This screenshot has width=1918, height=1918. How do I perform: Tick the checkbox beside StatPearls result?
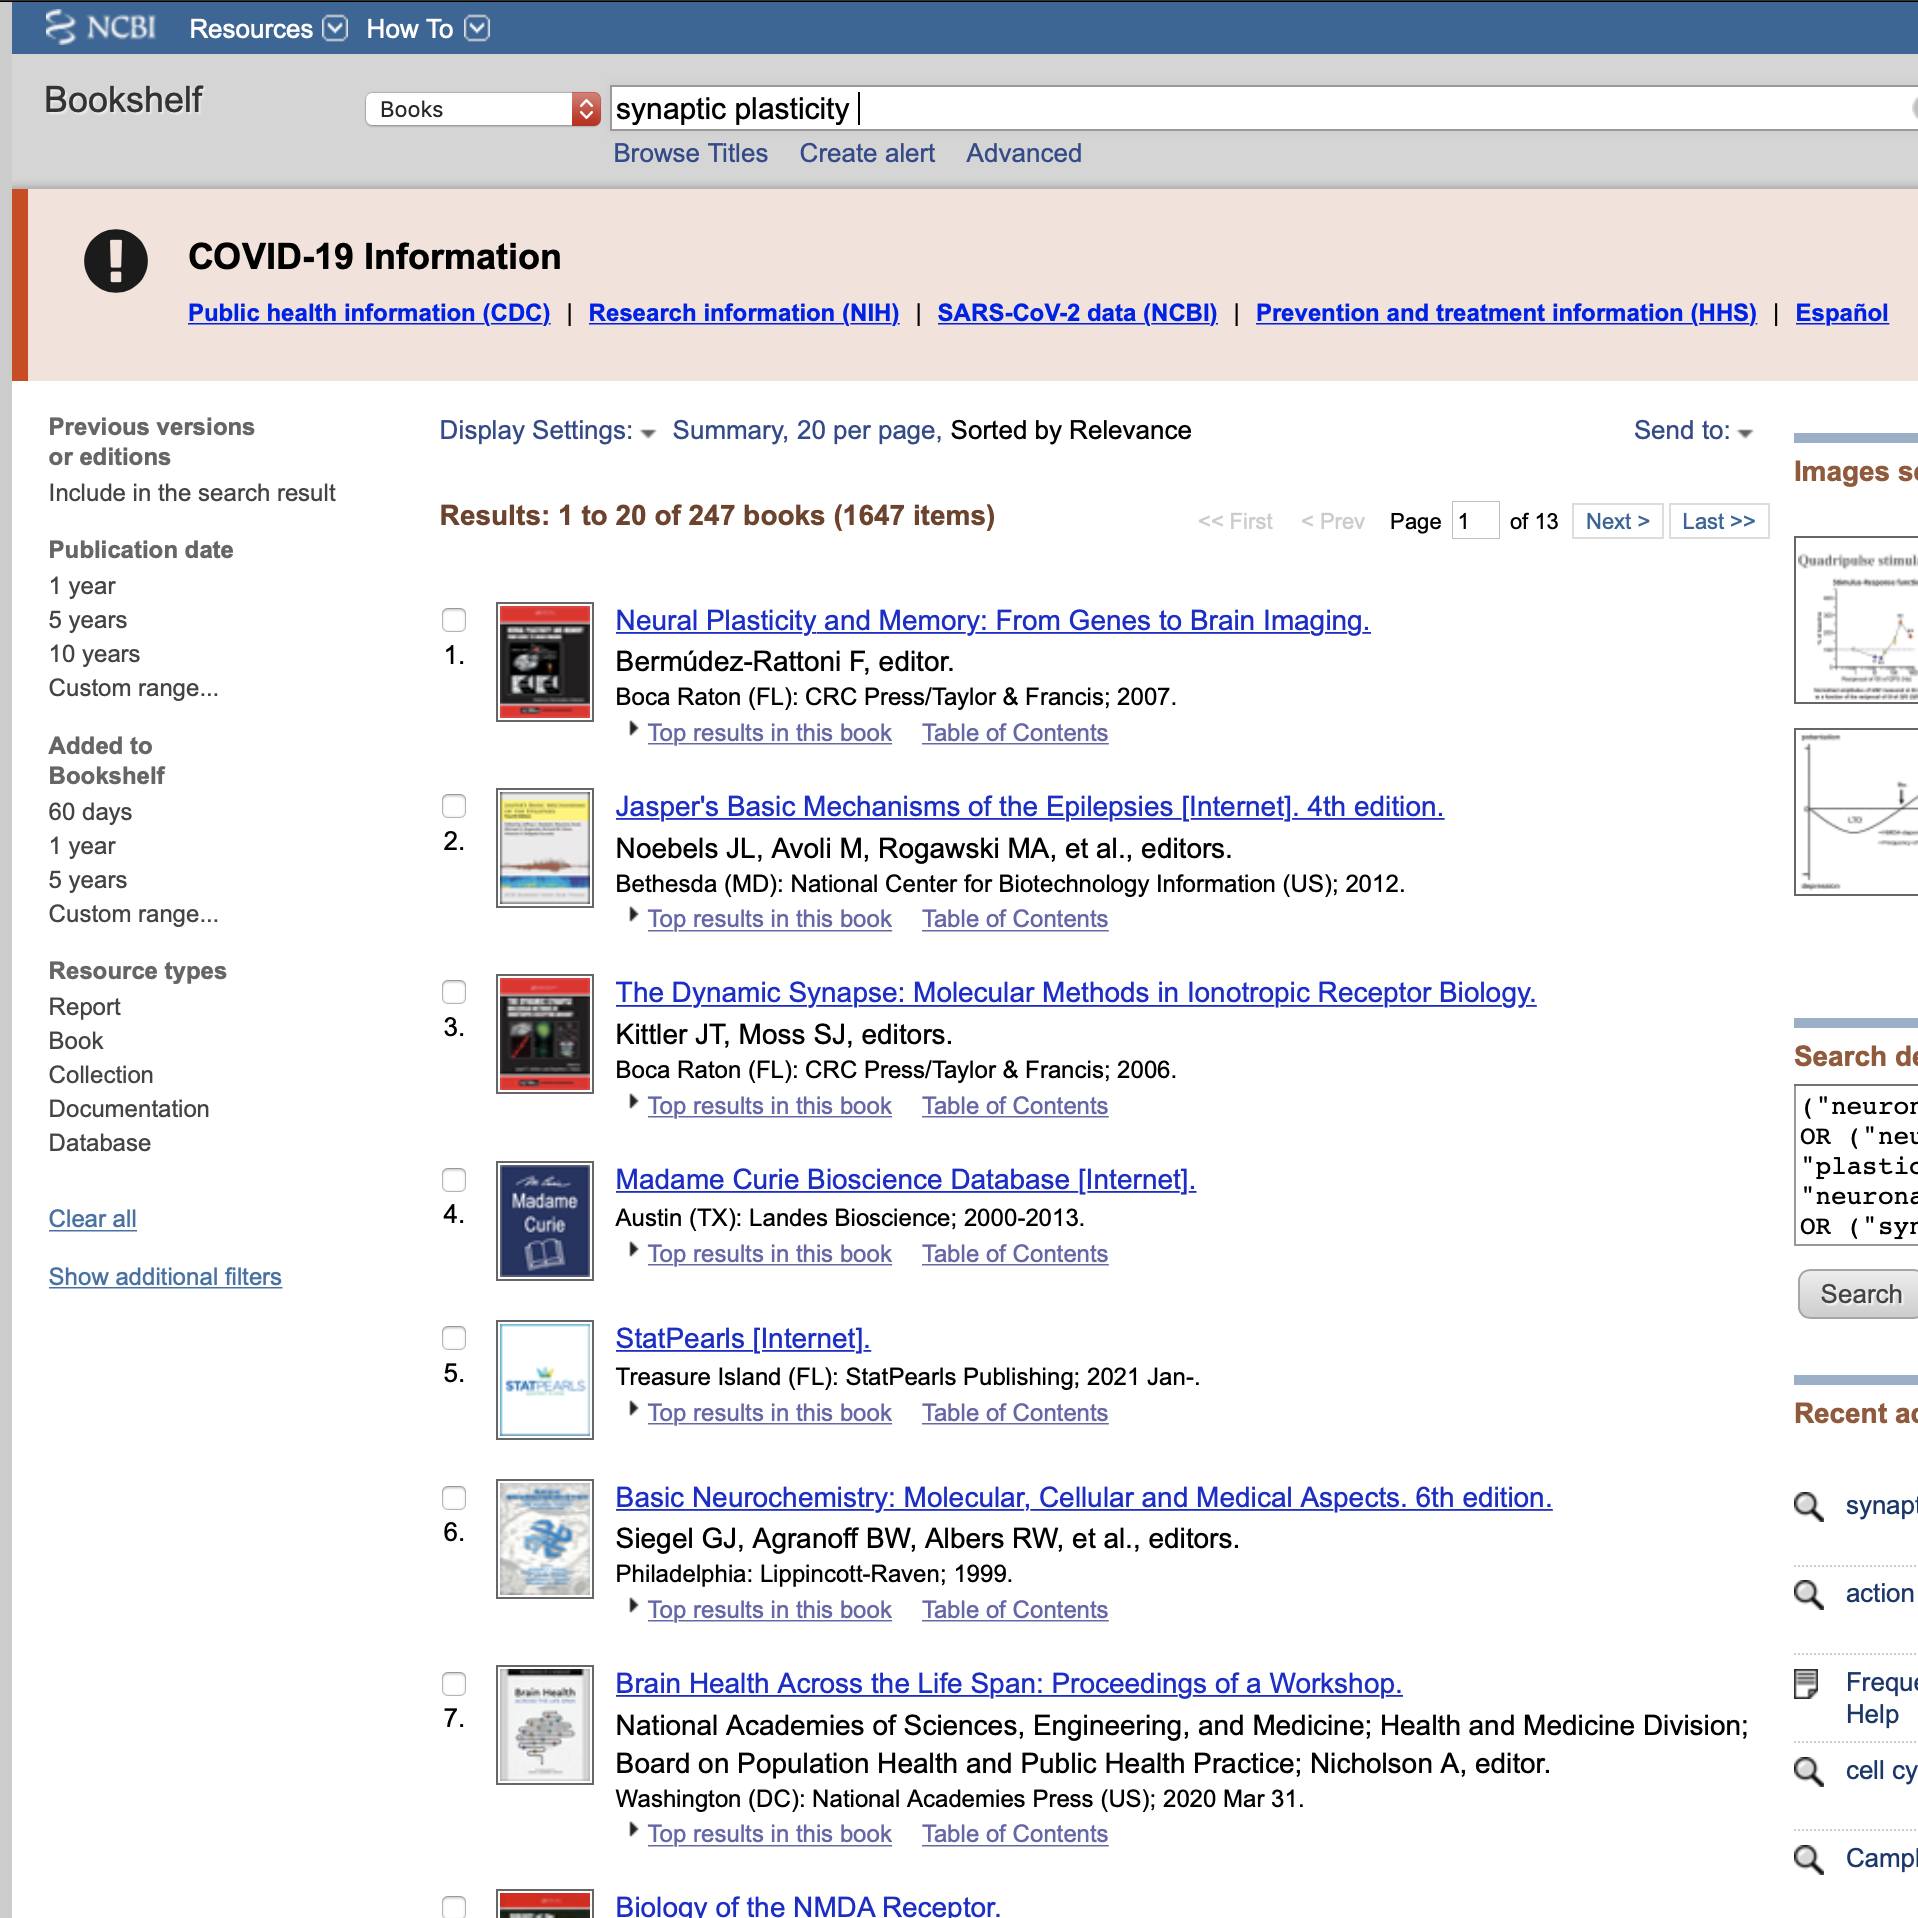(x=454, y=1338)
